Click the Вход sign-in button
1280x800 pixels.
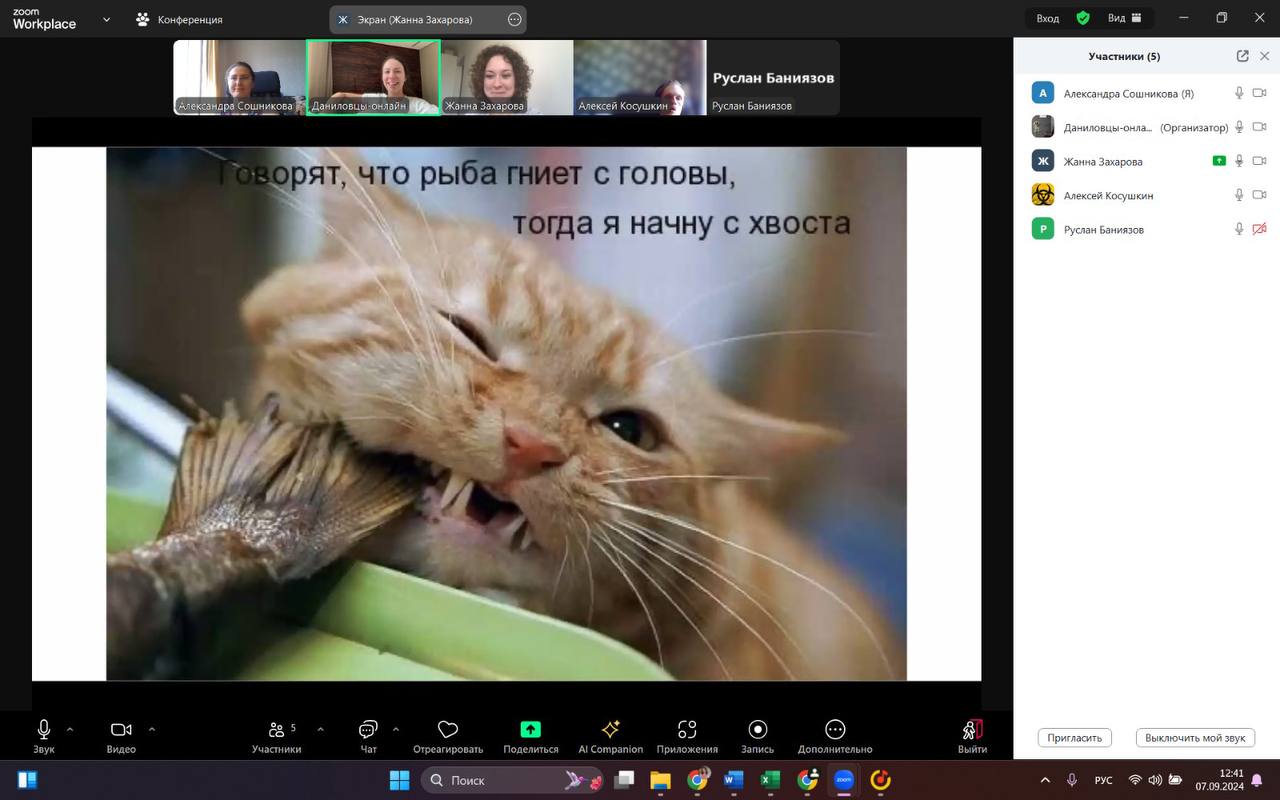pyautogui.click(x=1047, y=18)
